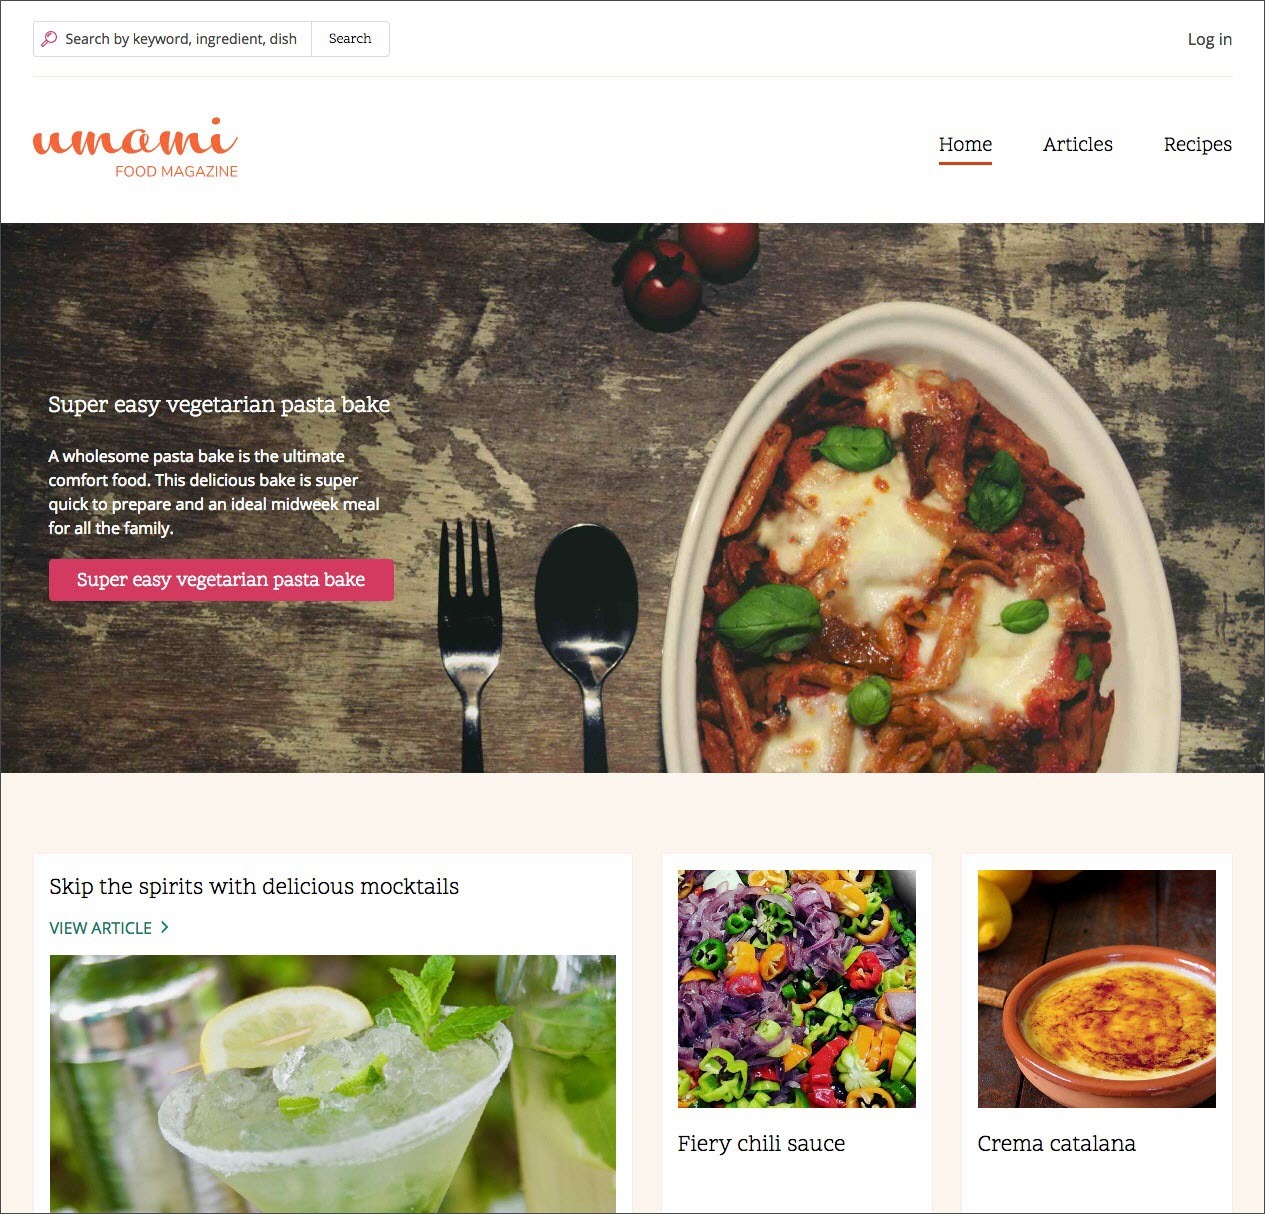This screenshot has width=1265, height=1214.
Task: Click the hero heading Super easy vegetarian pasta bake
Action: click(x=219, y=405)
